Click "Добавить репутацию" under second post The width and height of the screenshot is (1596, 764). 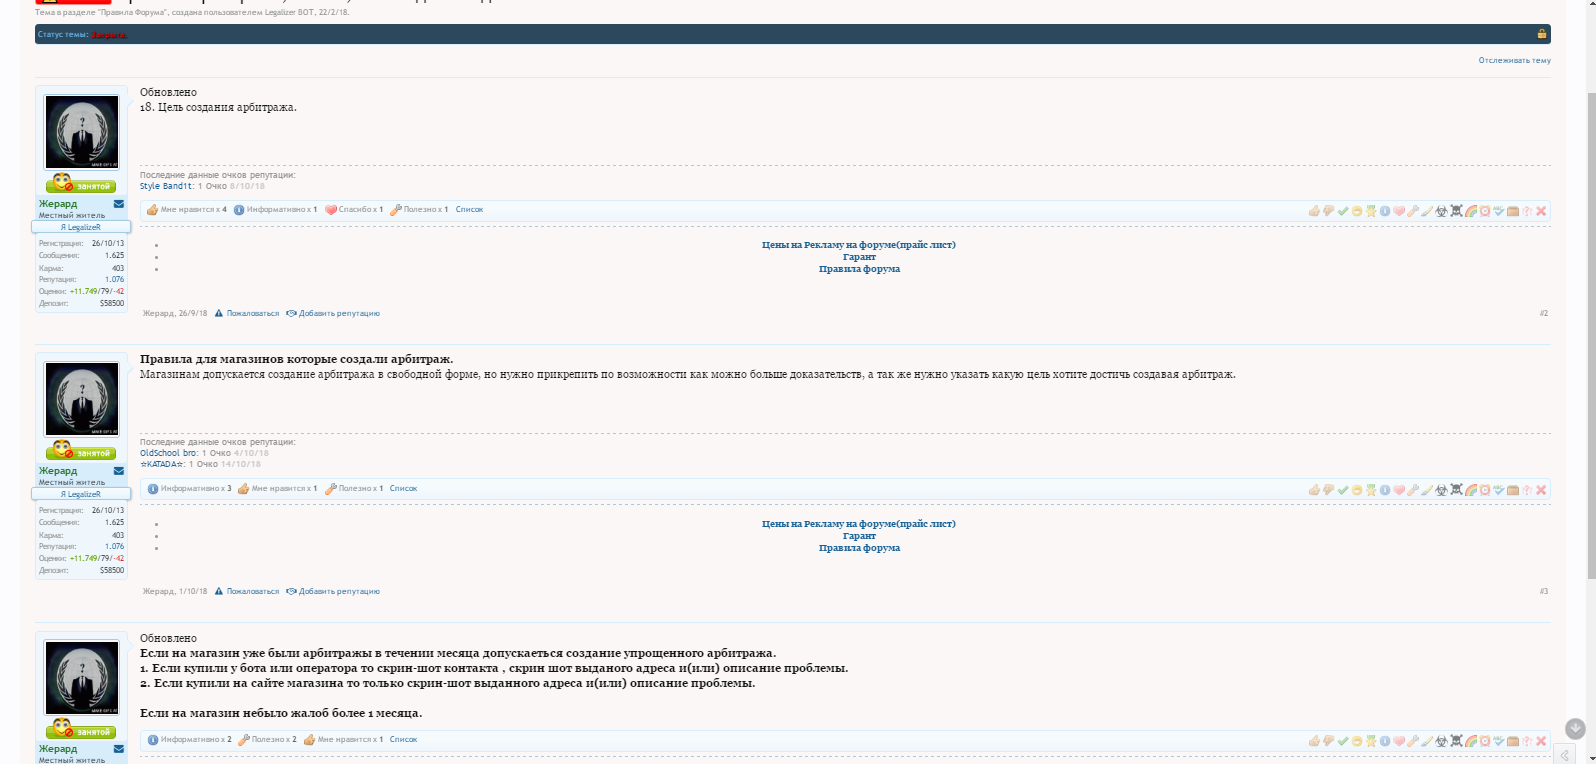[338, 592]
